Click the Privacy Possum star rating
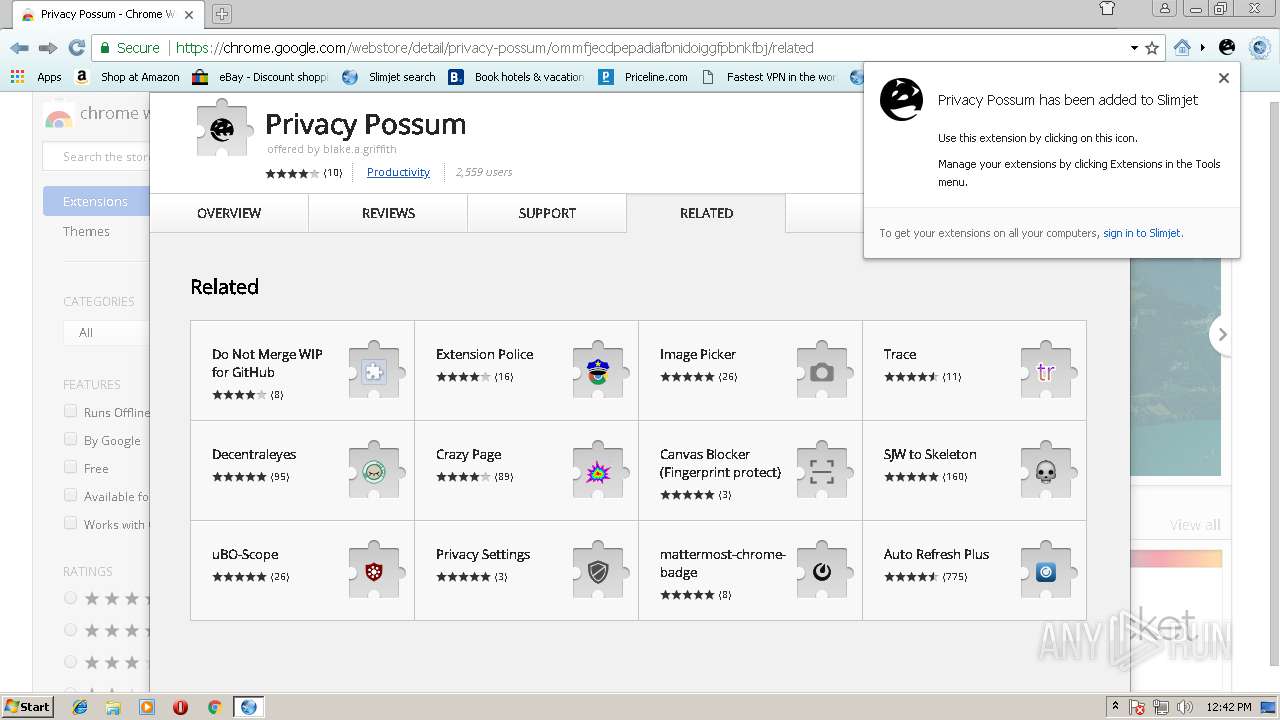Image resolution: width=1280 pixels, height=720 pixels. click(291, 173)
